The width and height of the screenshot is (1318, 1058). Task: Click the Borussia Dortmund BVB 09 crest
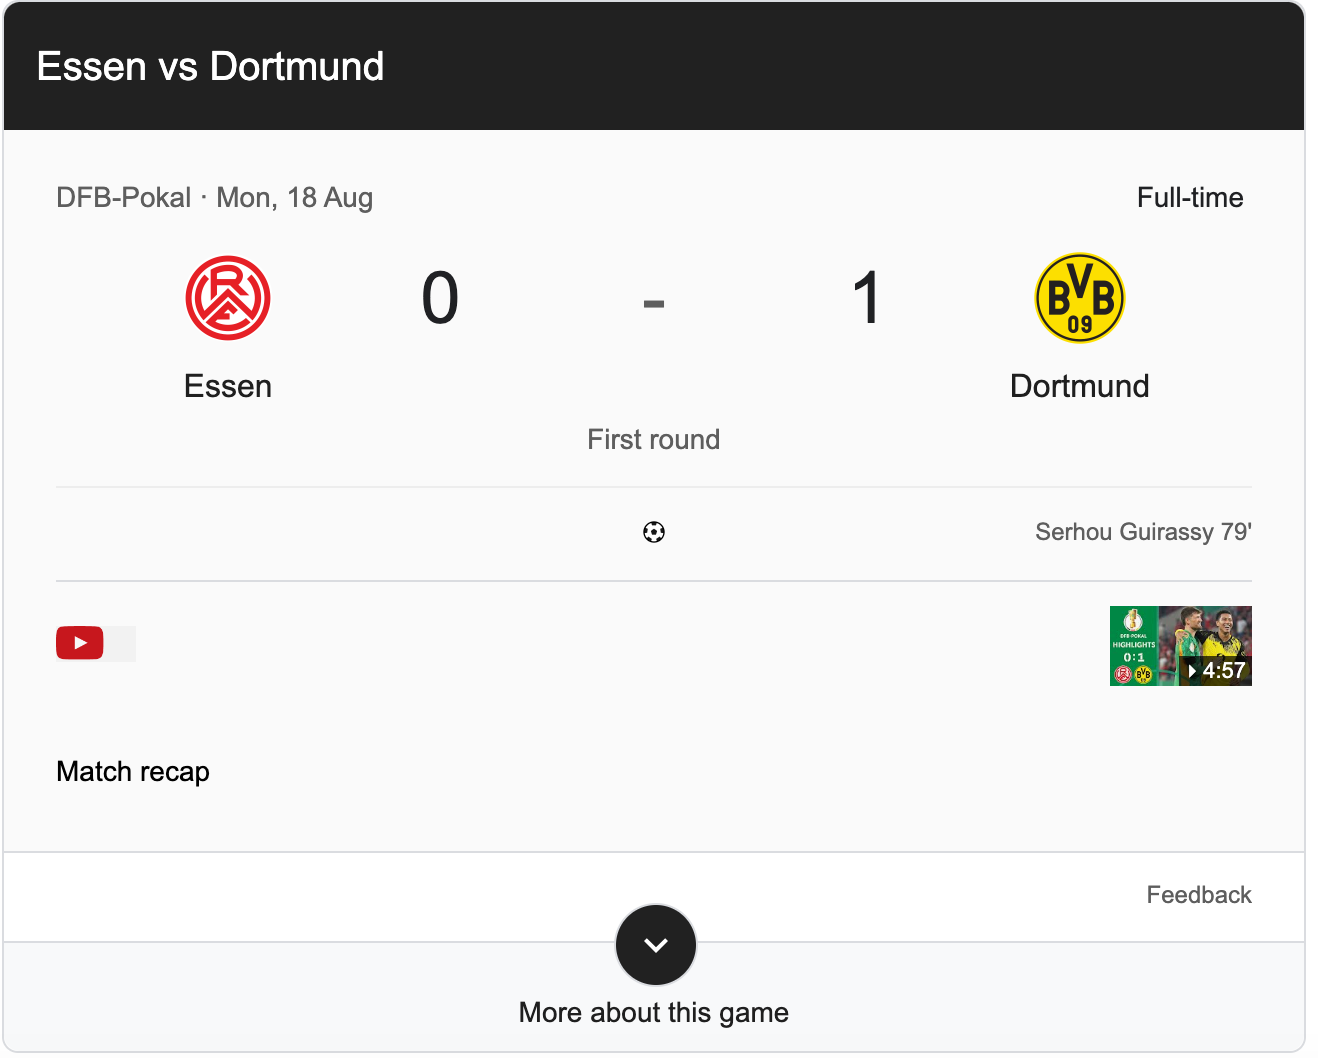click(1079, 298)
